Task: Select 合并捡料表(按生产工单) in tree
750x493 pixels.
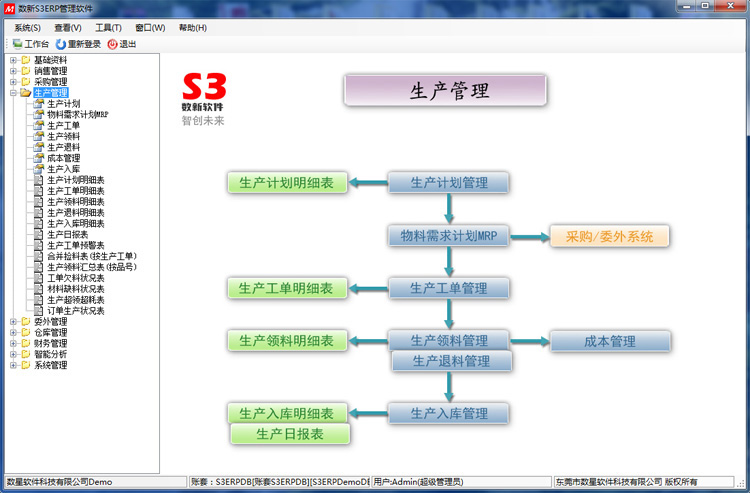Action: [92, 256]
